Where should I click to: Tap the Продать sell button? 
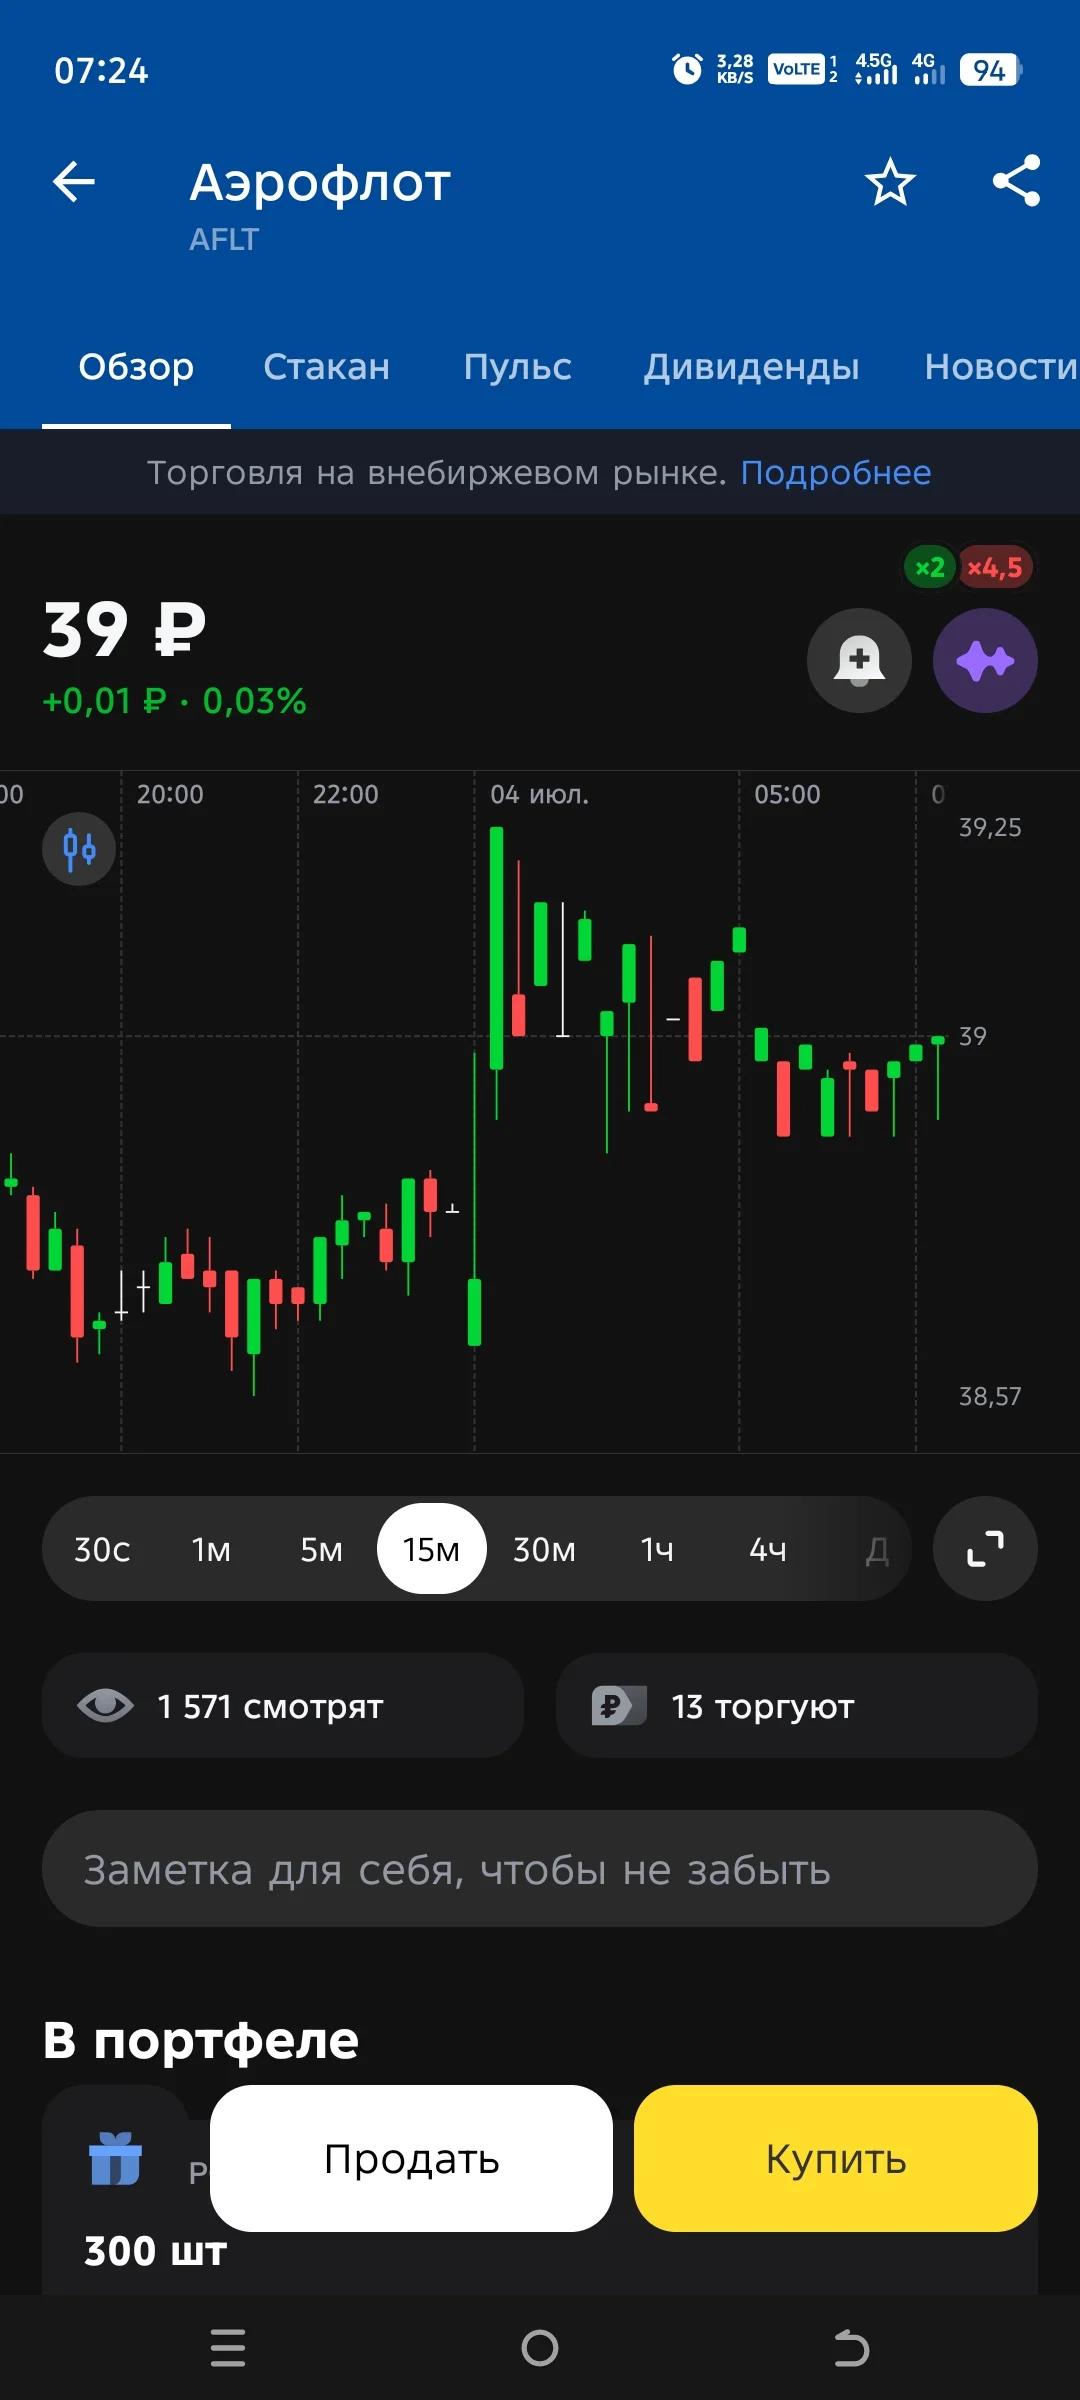pos(411,2159)
